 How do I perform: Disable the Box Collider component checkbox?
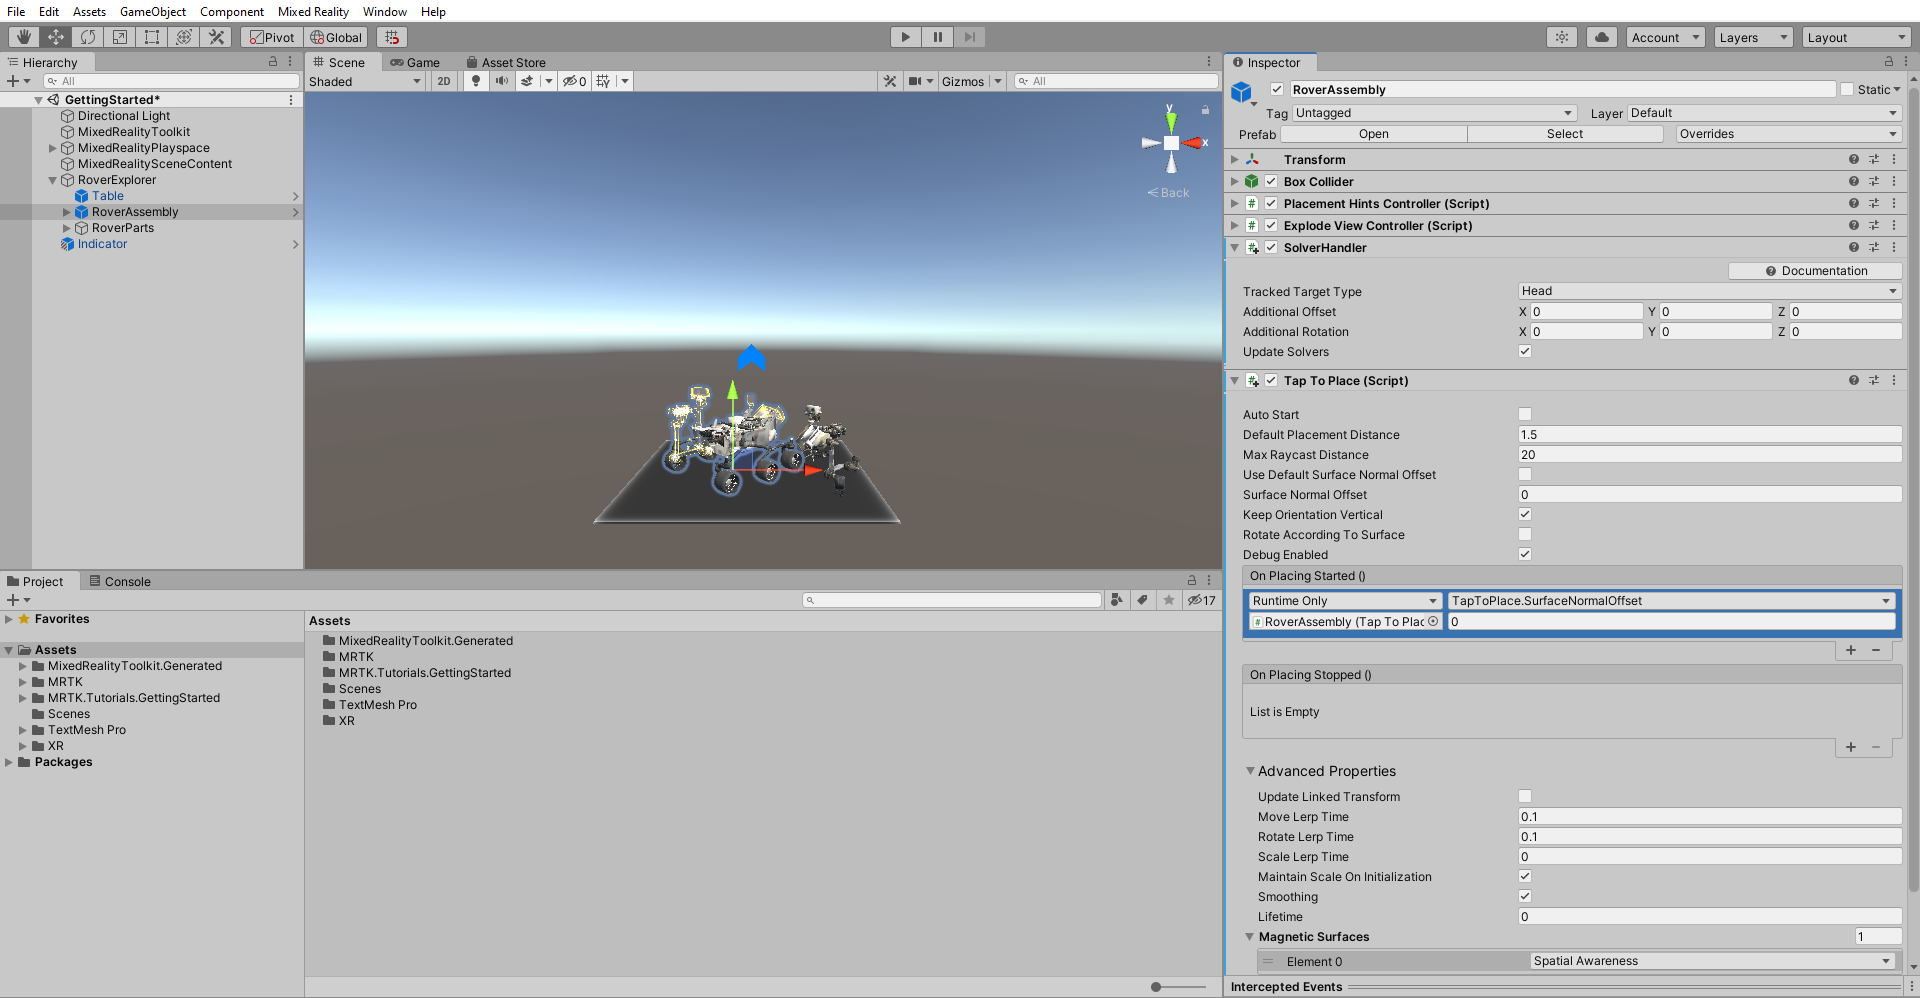click(x=1271, y=181)
